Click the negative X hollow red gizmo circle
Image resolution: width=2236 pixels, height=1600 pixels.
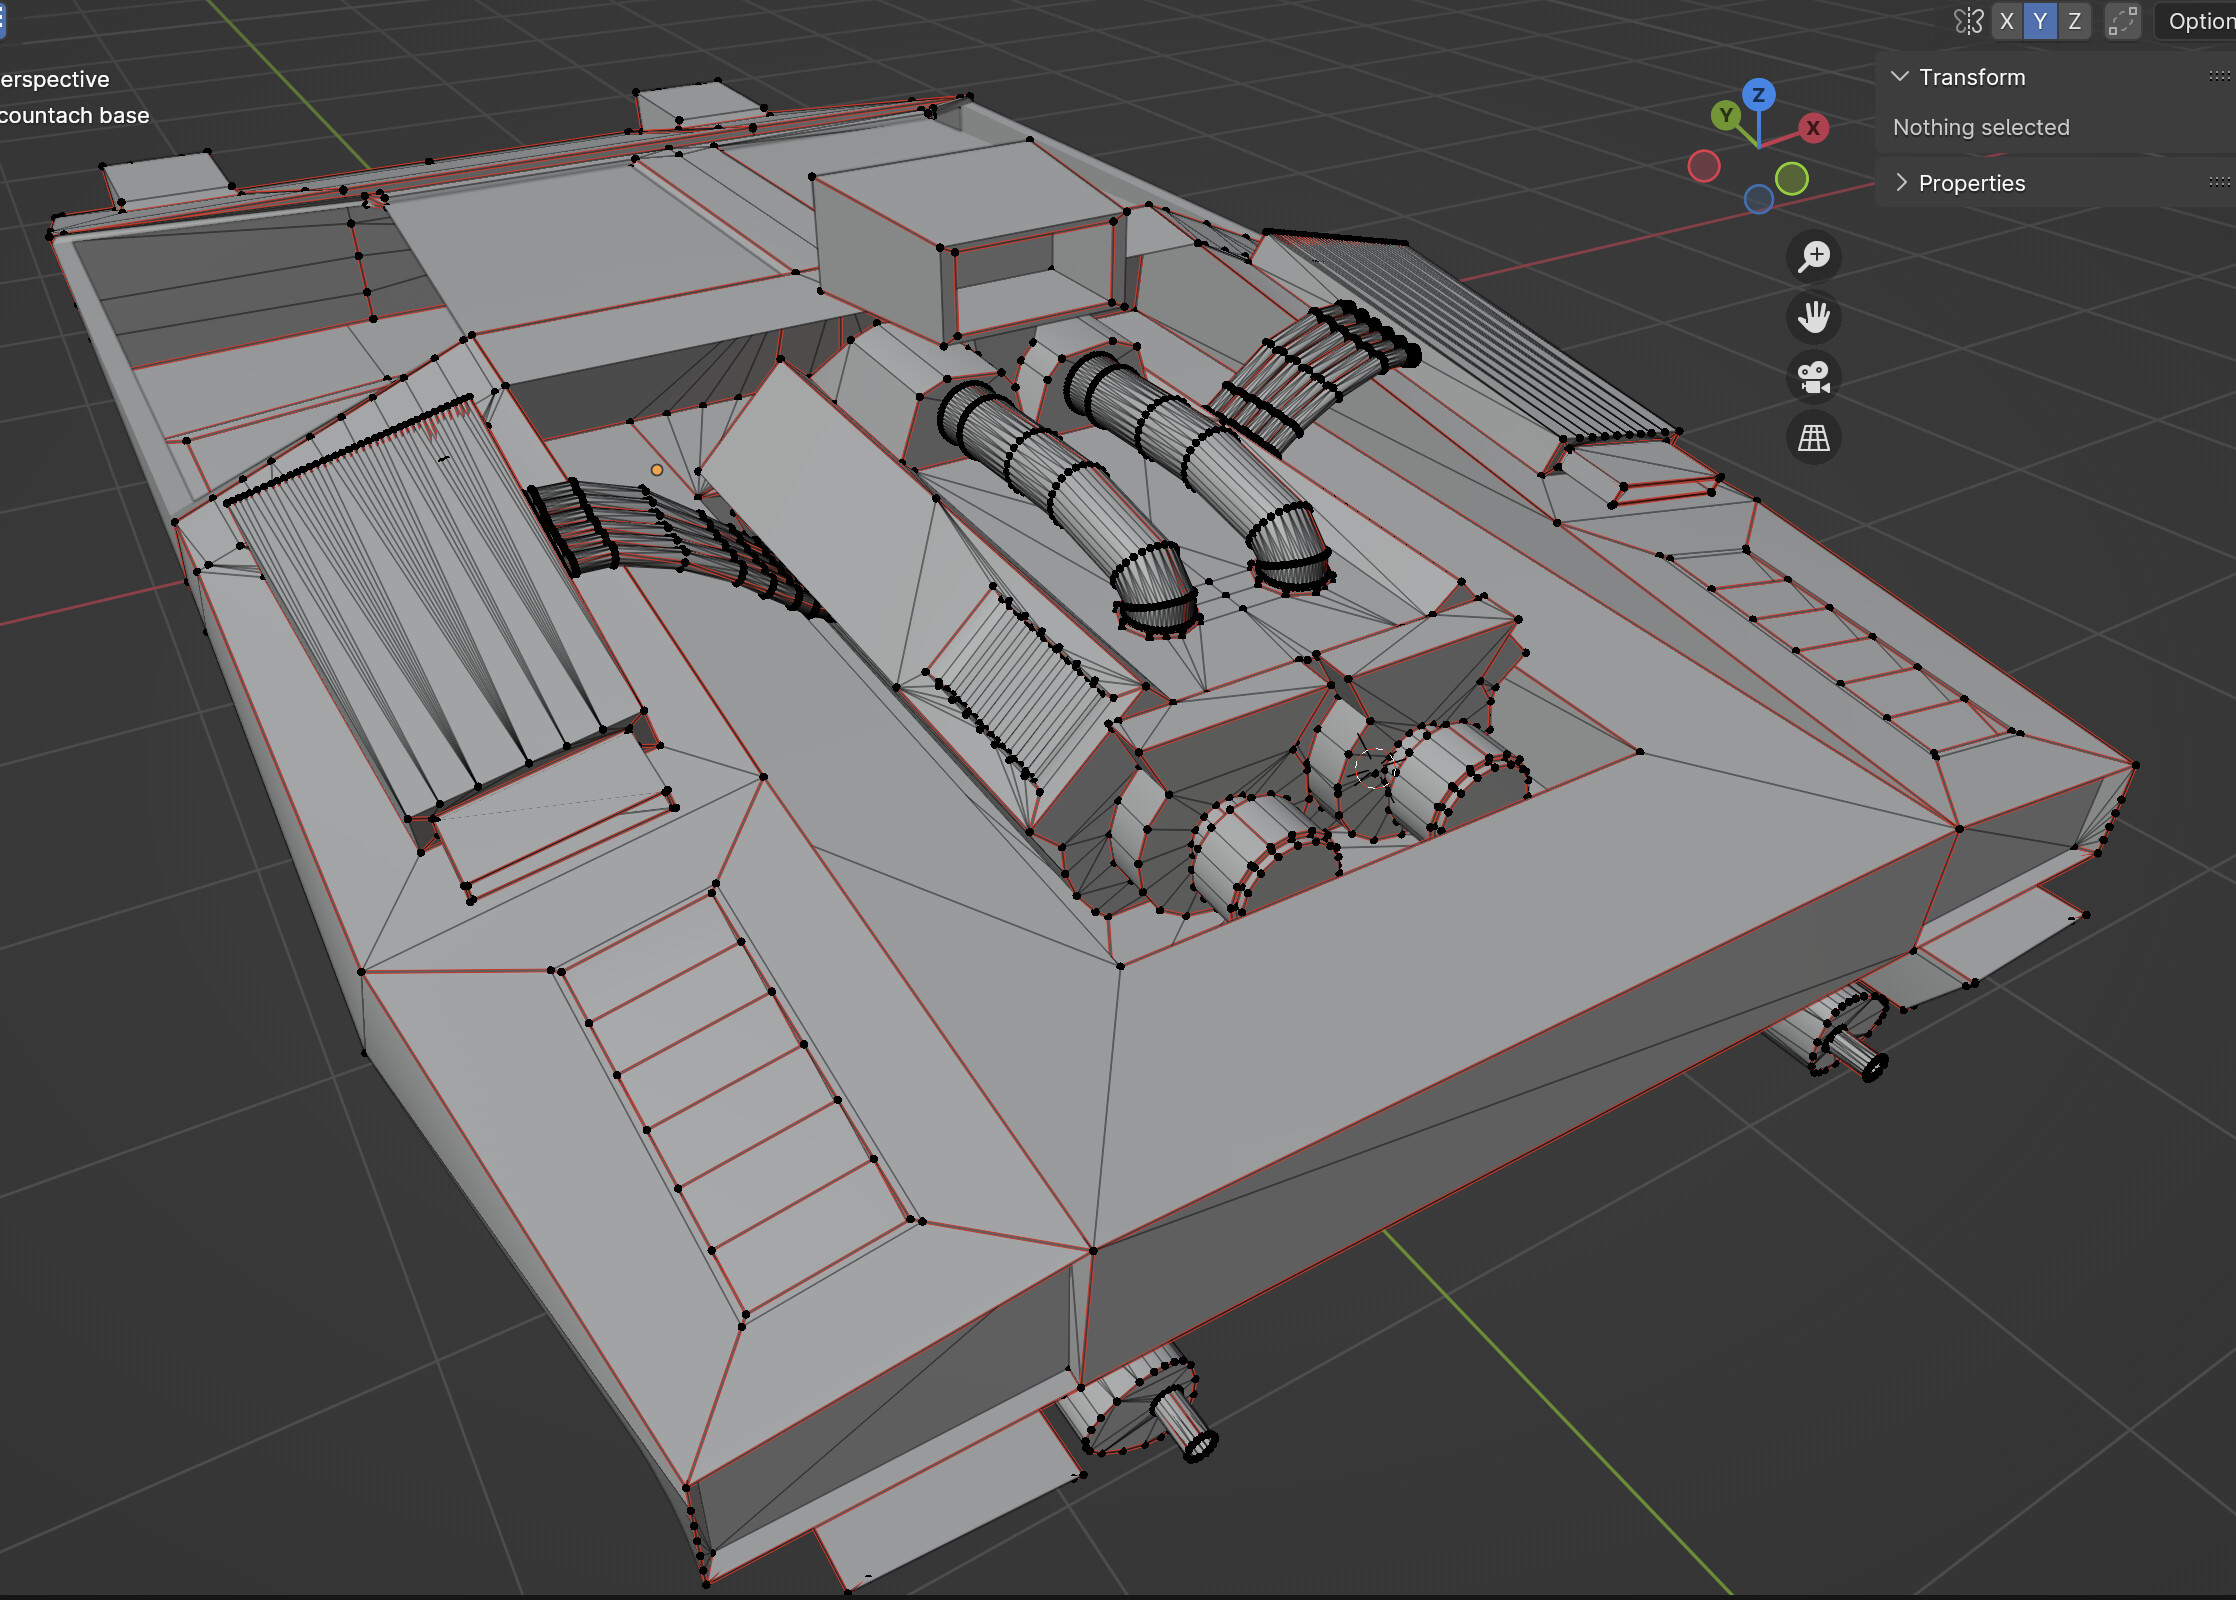[x=1704, y=166]
